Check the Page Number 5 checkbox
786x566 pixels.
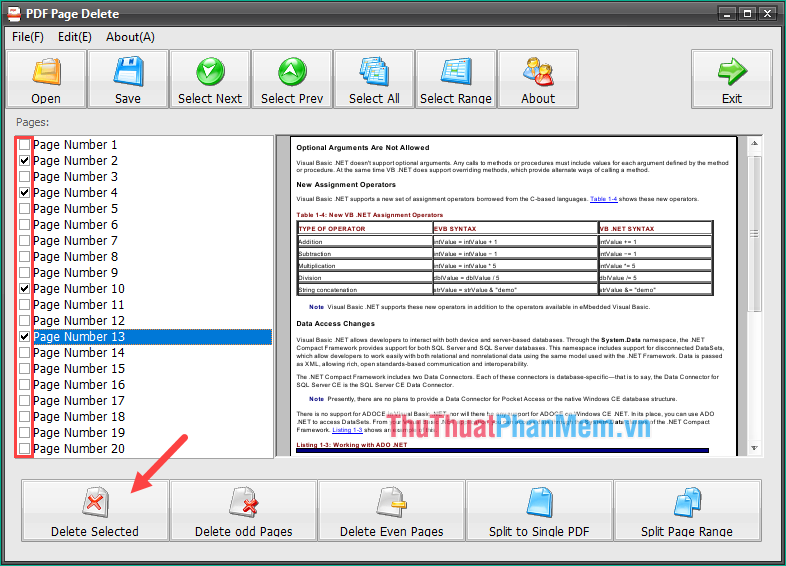24,209
